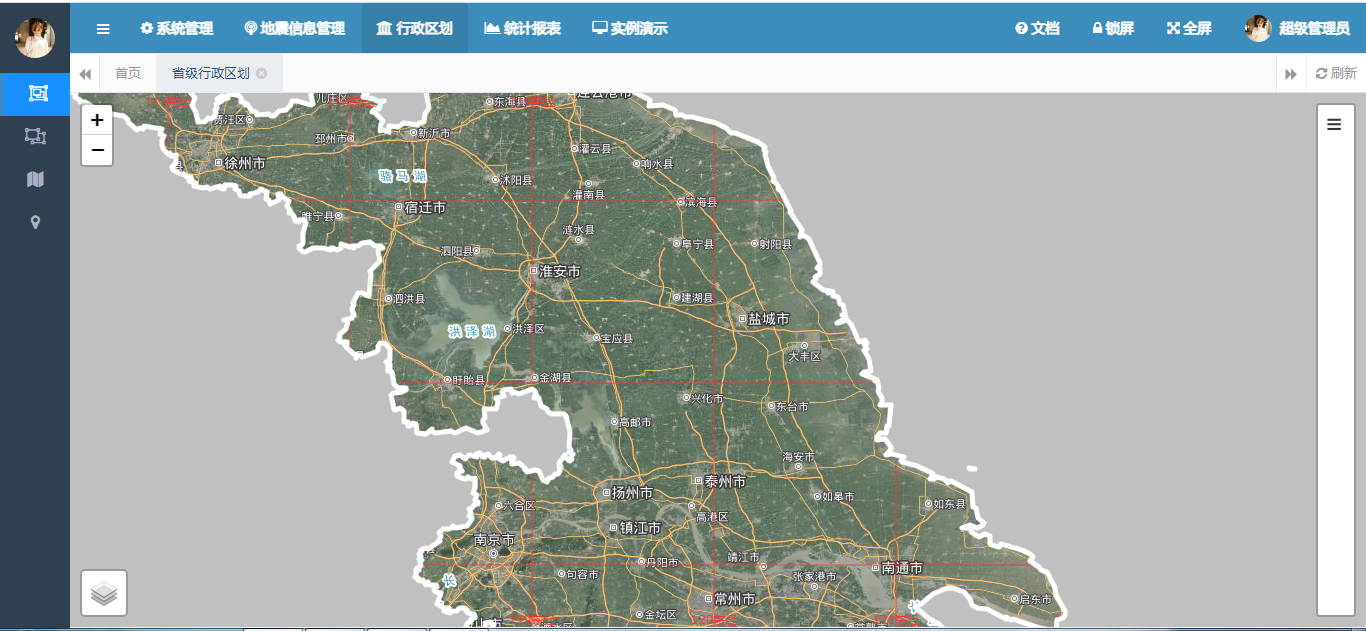Switch to 首页 tab
The width and height of the screenshot is (1366, 631).
click(128, 73)
